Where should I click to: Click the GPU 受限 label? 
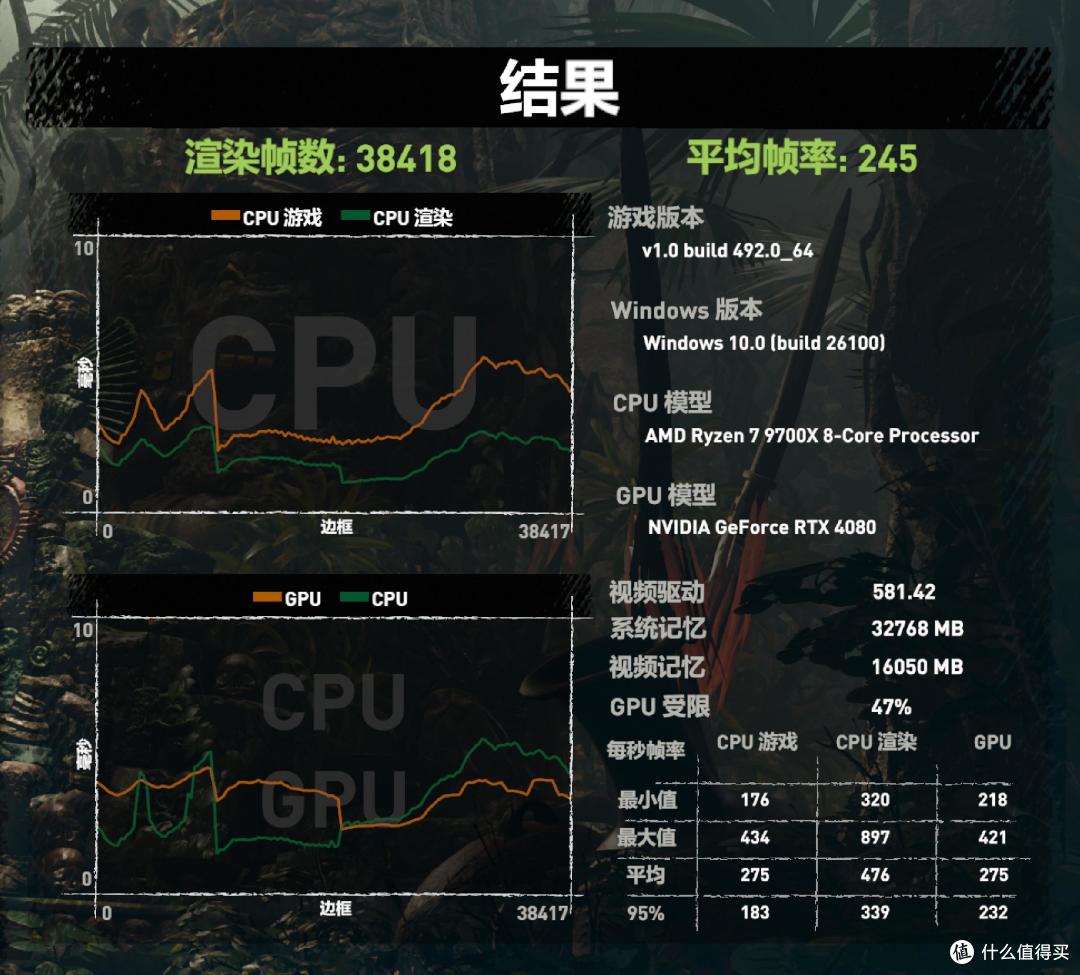click(660, 707)
